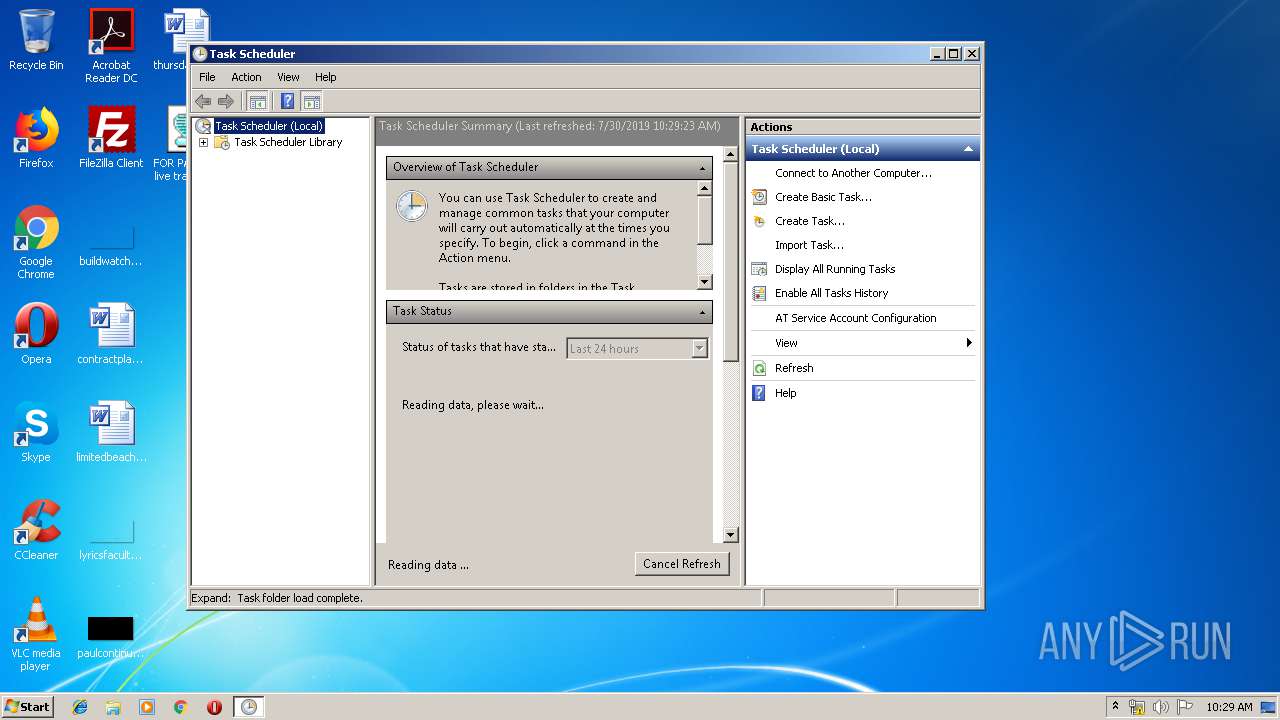The image size is (1280, 720).
Task: Expand the View submenu arrow in Actions
Action: (x=969, y=343)
